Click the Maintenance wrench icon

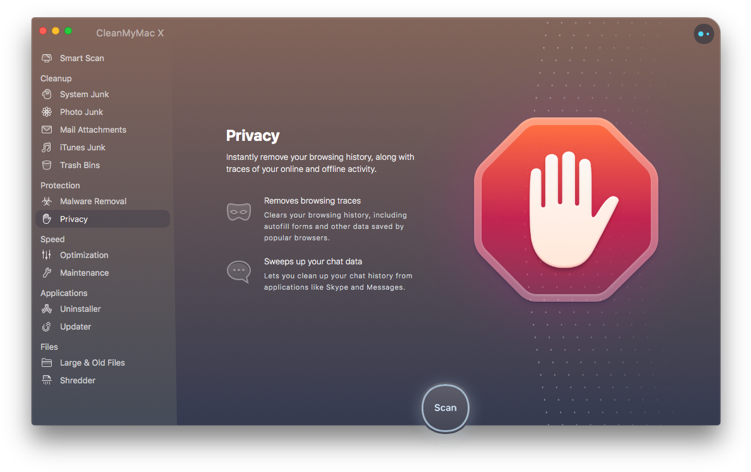pyautogui.click(x=46, y=273)
